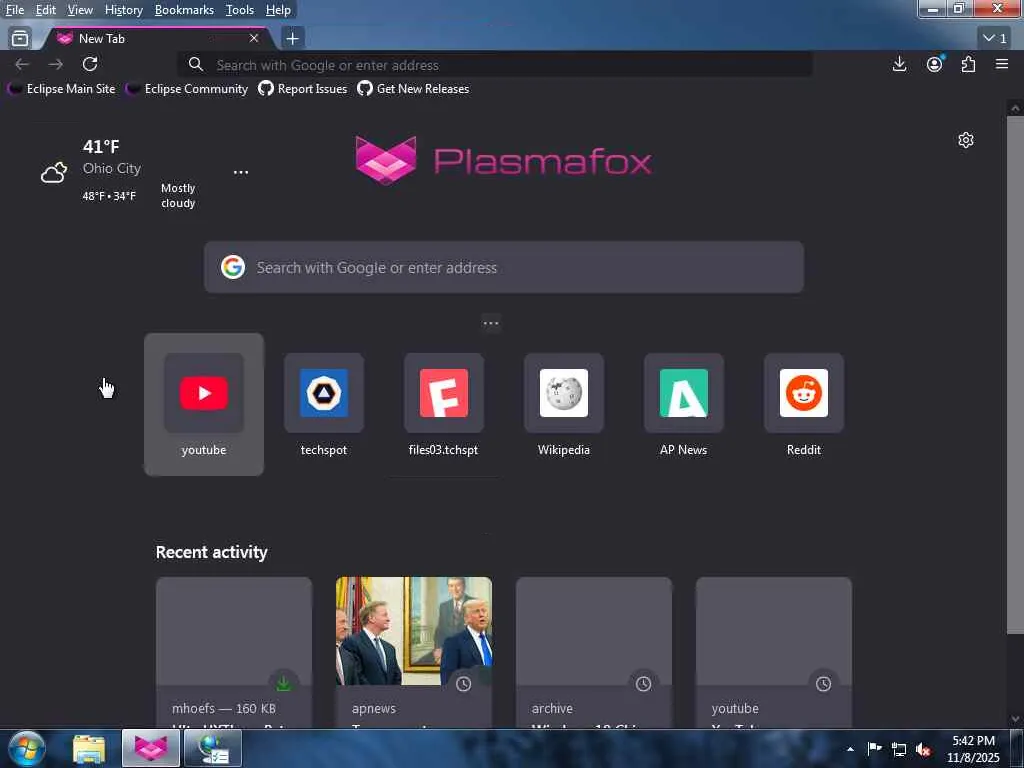Open the youtube recent activity card
The height and width of the screenshot is (768, 1024).
774,652
